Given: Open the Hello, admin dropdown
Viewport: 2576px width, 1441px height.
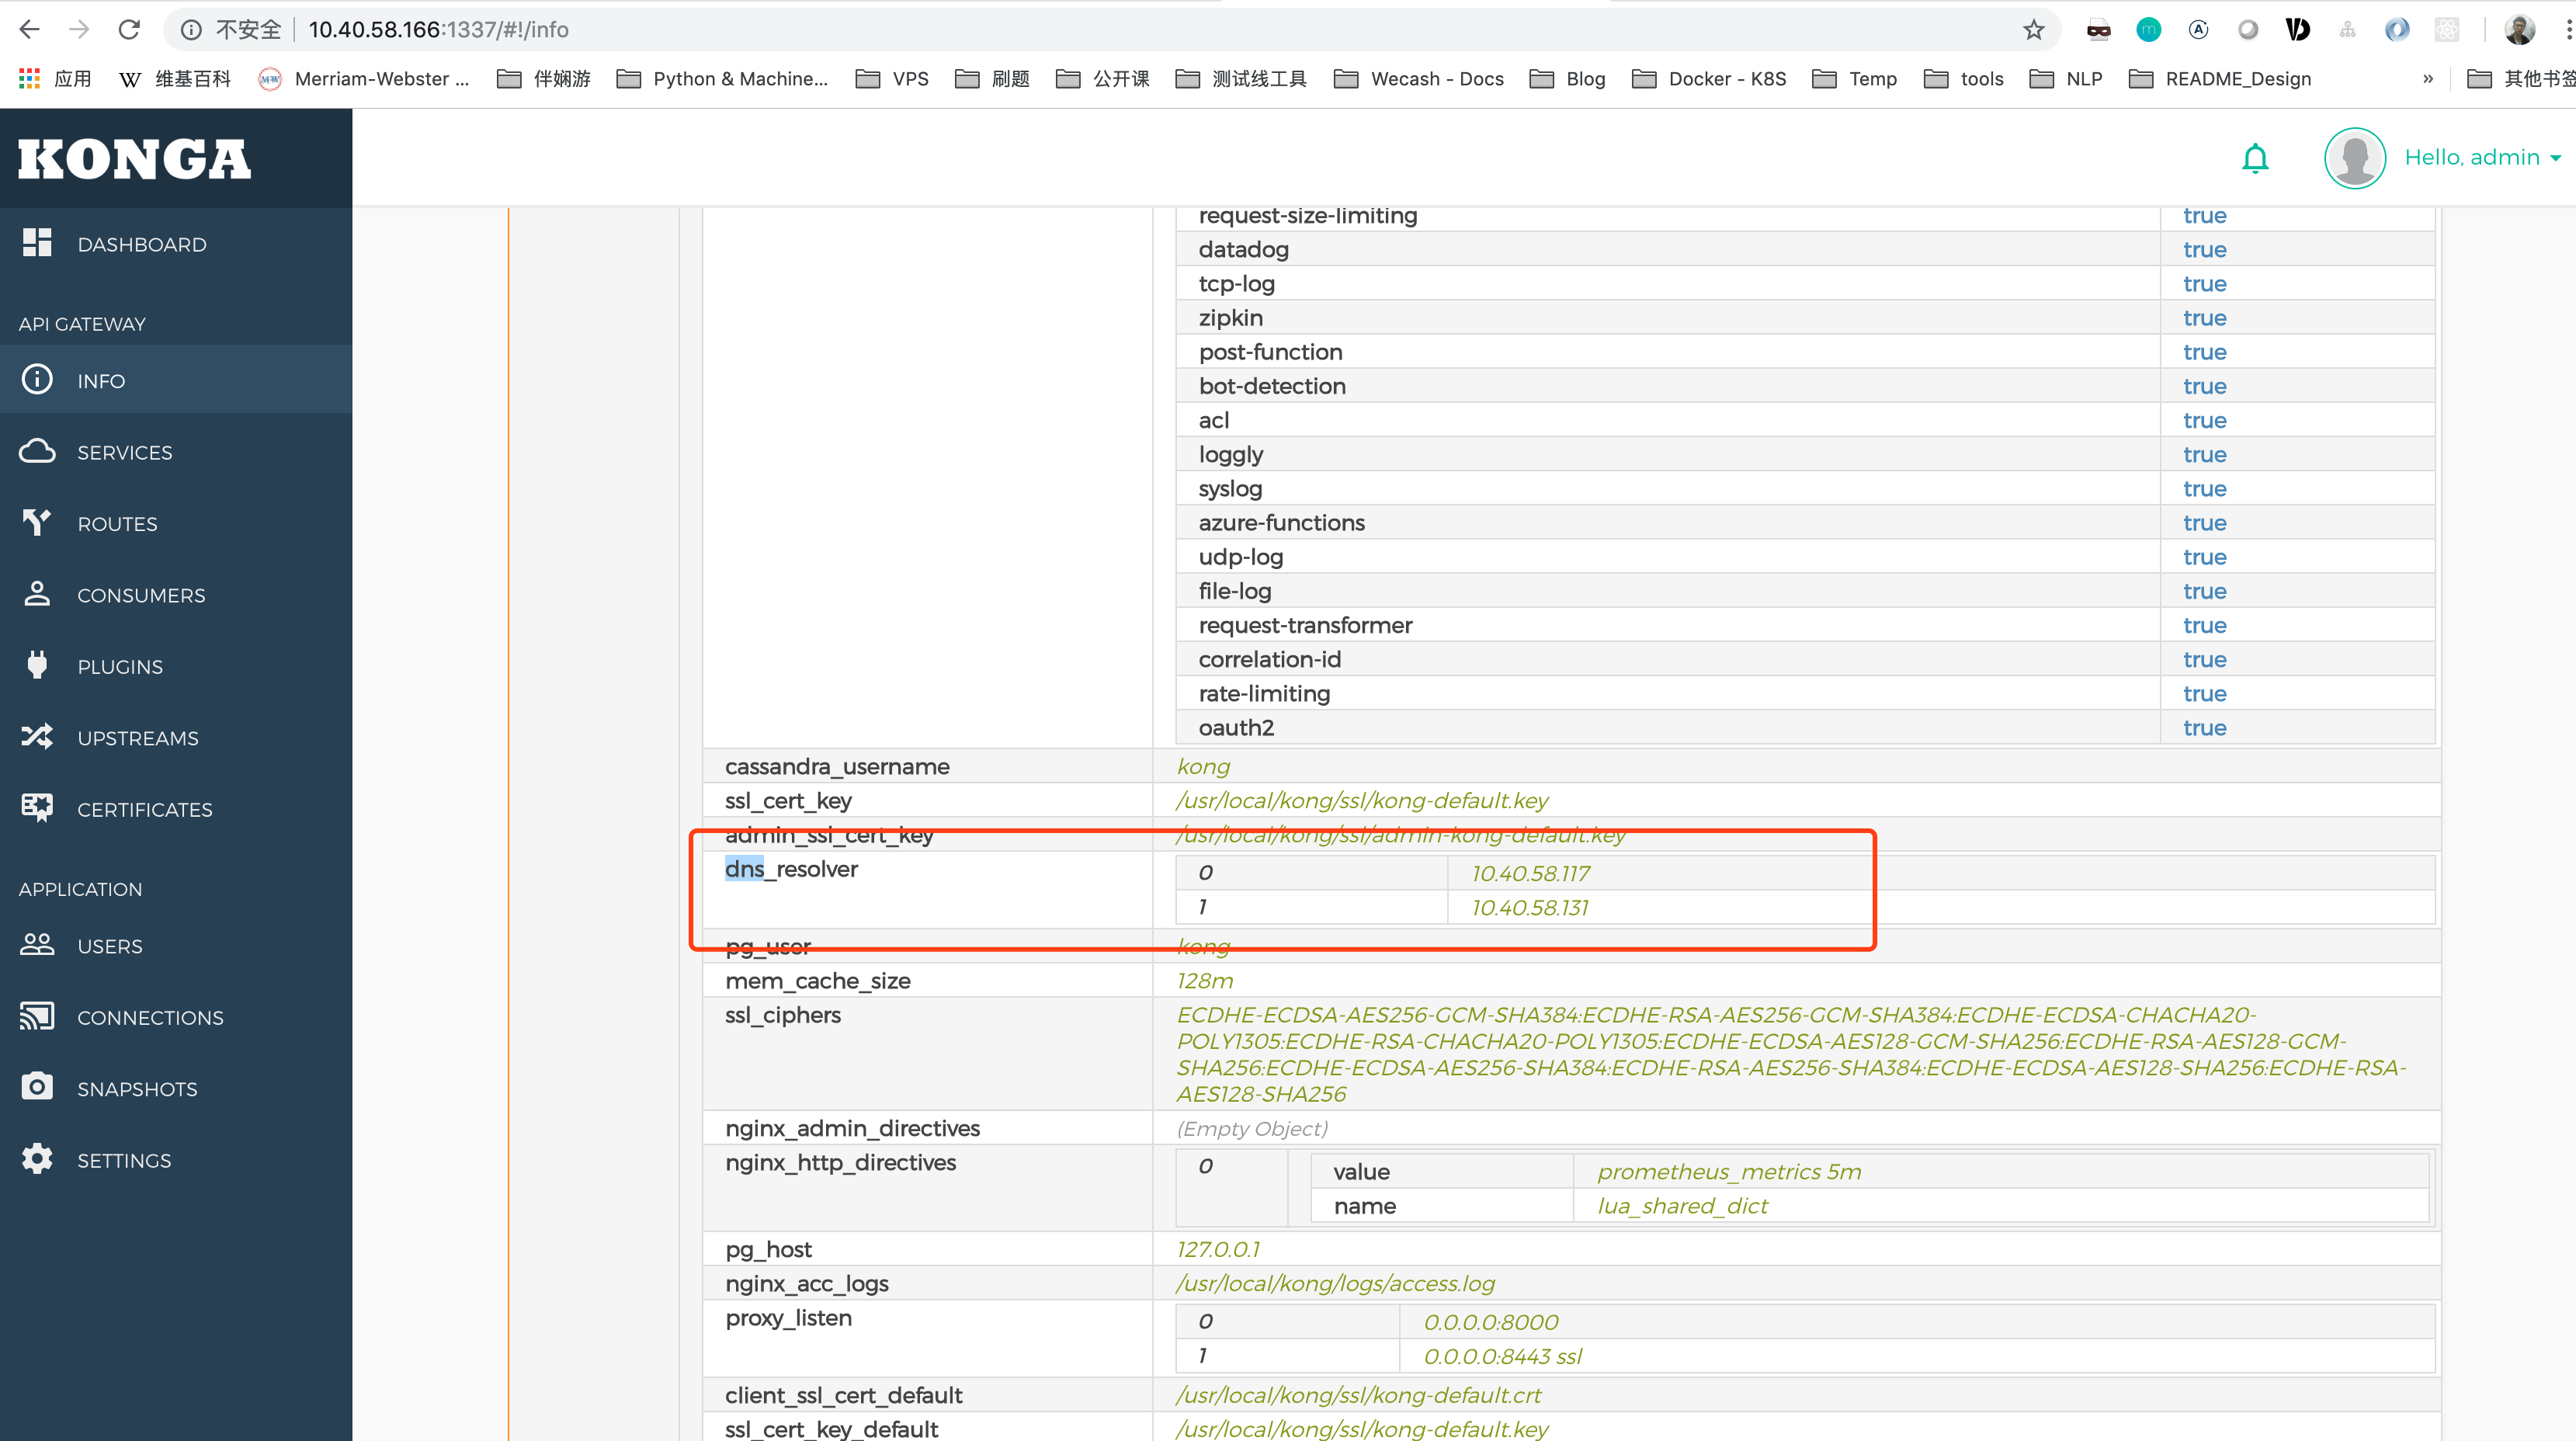Looking at the screenshot, I should pyautogui.click(x=2482, y=157).
